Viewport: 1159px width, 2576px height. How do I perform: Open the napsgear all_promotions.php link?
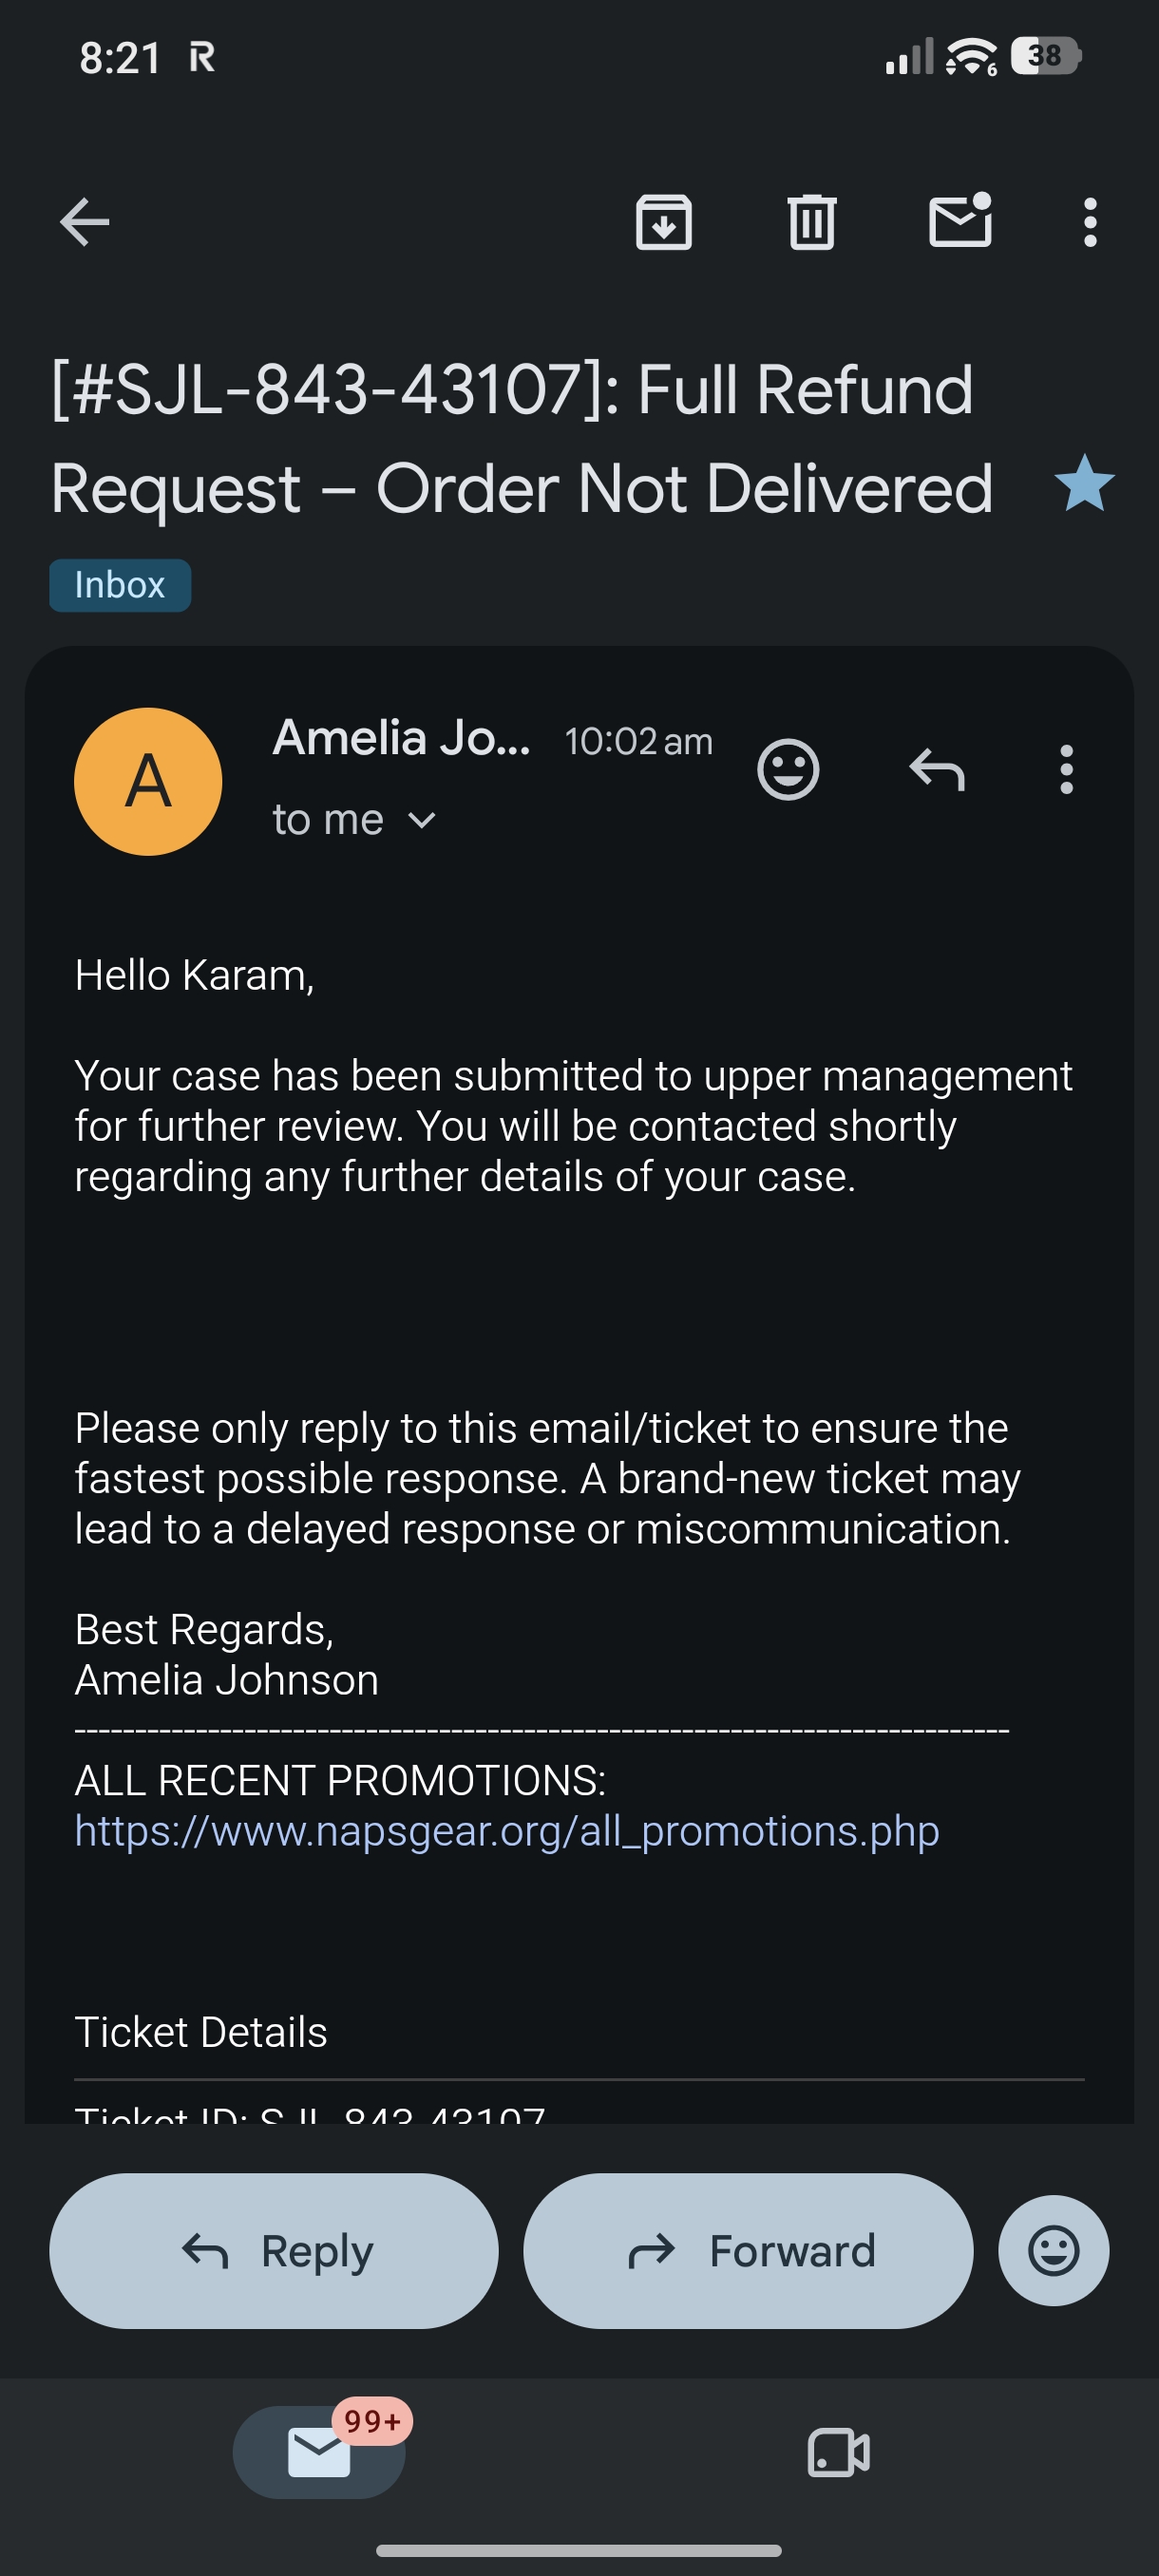tap(507, 1831)
